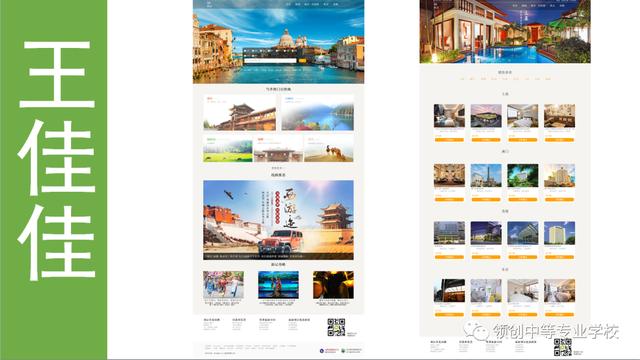Click the white search field on Venice banner
The width and height of the screenshot is (640, 360).
tap(271, 61)
